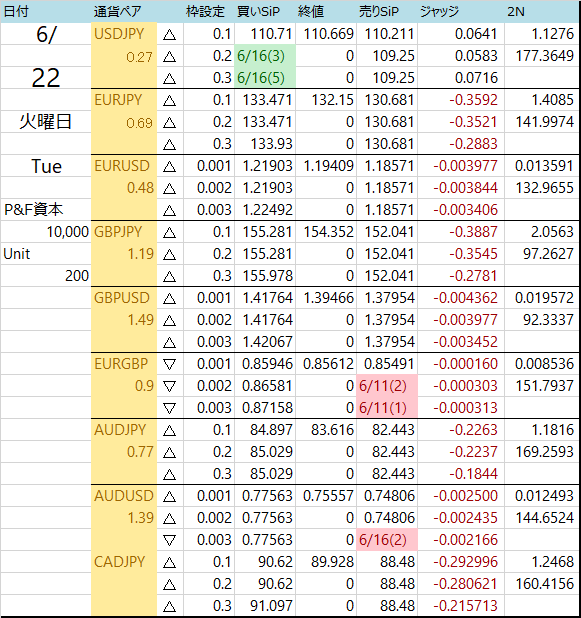Select the closing price 132.15 cell
This screenshot has height=618, width=581.
click(x=326, y=100)
